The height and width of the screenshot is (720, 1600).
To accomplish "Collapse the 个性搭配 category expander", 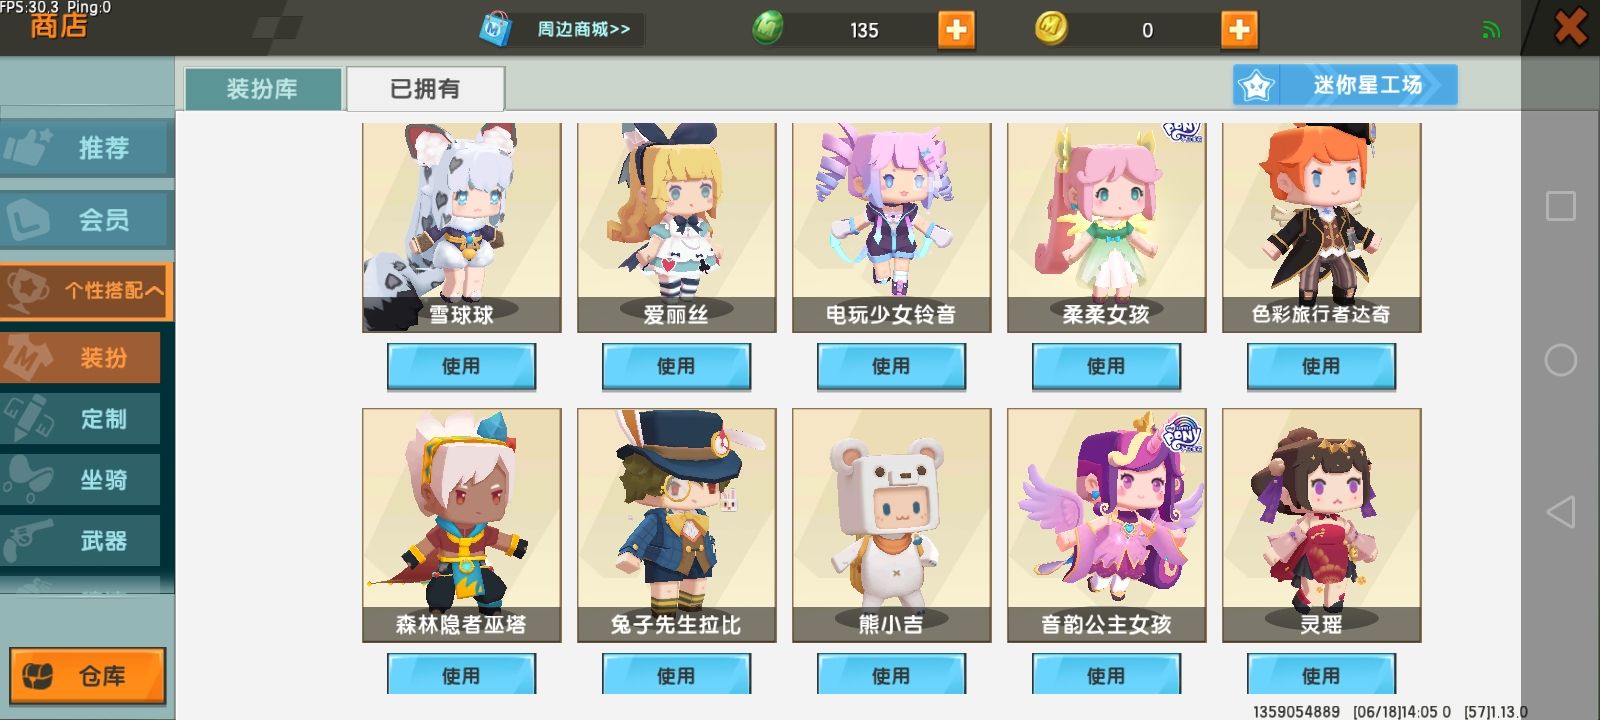I will [x=86, y=291].
